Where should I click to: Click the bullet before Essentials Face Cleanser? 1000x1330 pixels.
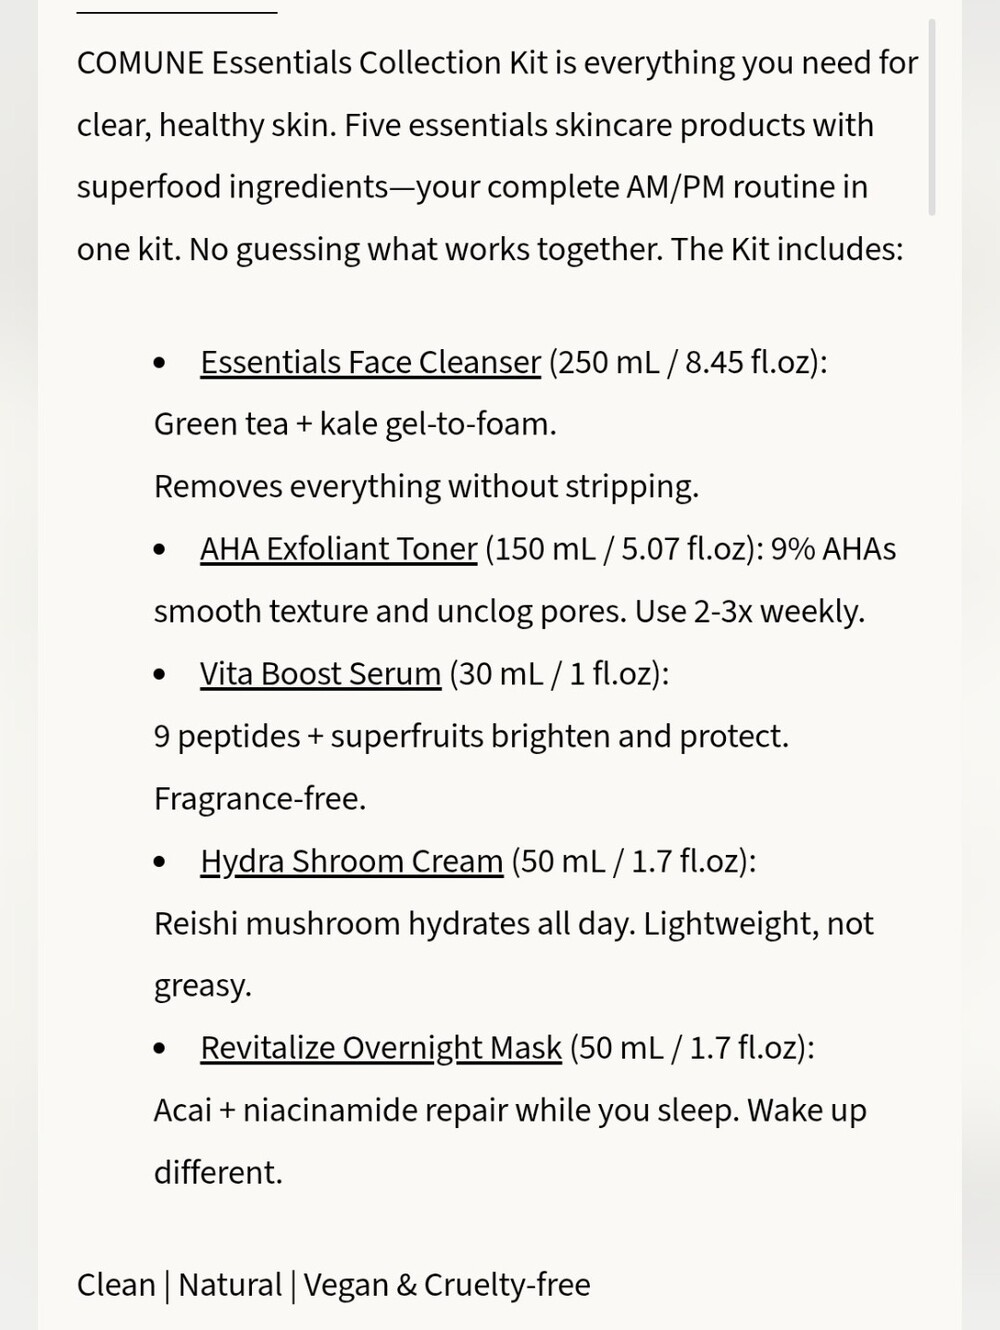coord(160,363)
